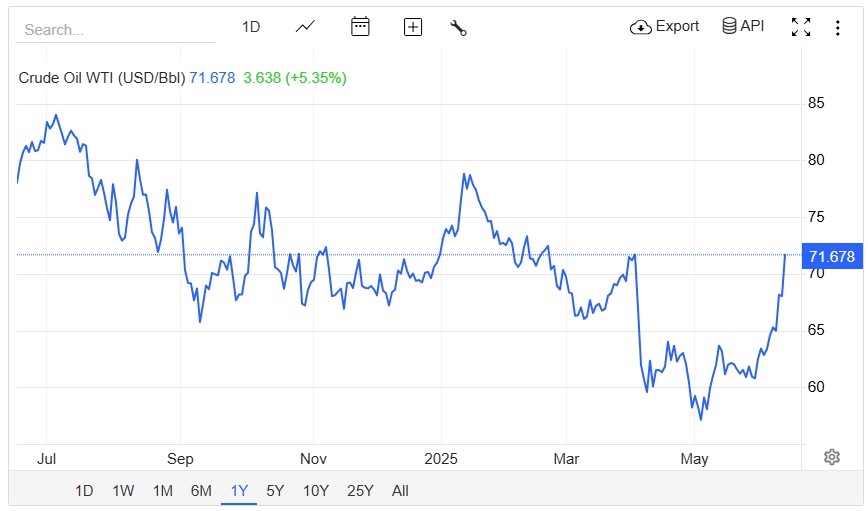Open the three-dot more options menu
The height and width of the screenshot is (511, 868).
pos(838,27)
